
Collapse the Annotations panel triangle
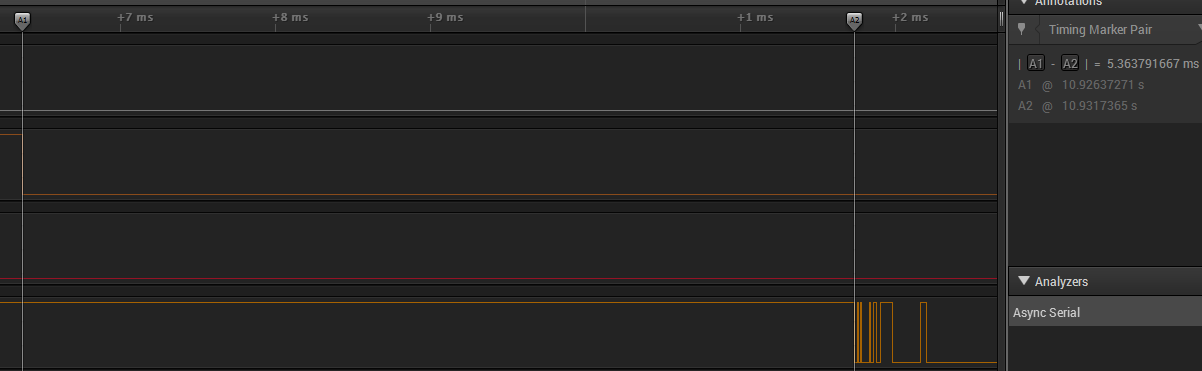[x=1023, y=3]
